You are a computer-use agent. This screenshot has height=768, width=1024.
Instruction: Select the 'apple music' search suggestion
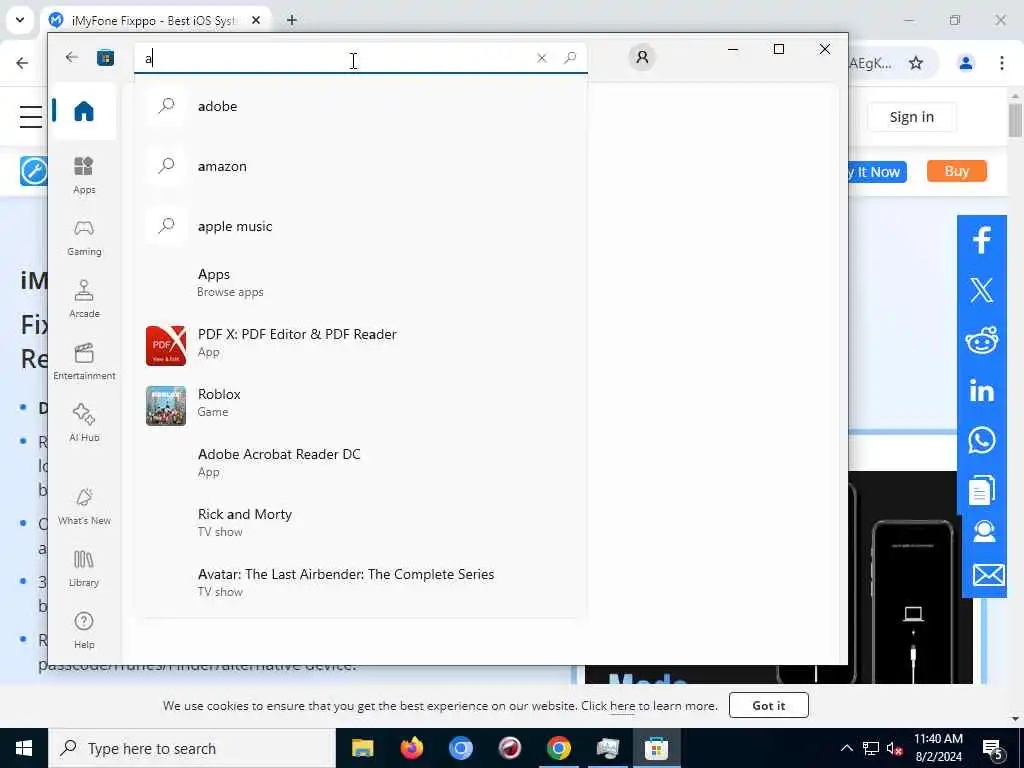point(360,226)
